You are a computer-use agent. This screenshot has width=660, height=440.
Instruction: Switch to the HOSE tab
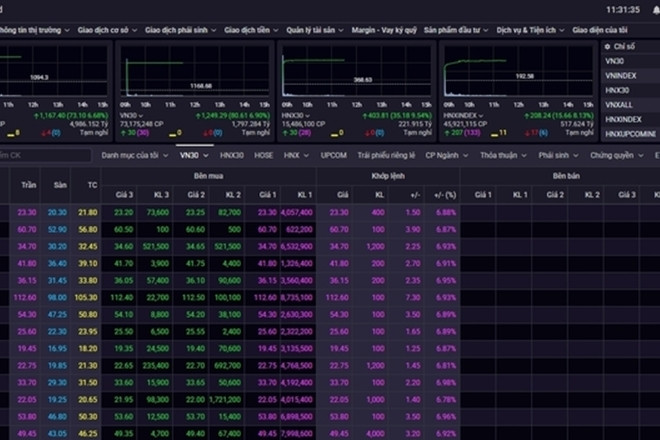tap(263, 155)
